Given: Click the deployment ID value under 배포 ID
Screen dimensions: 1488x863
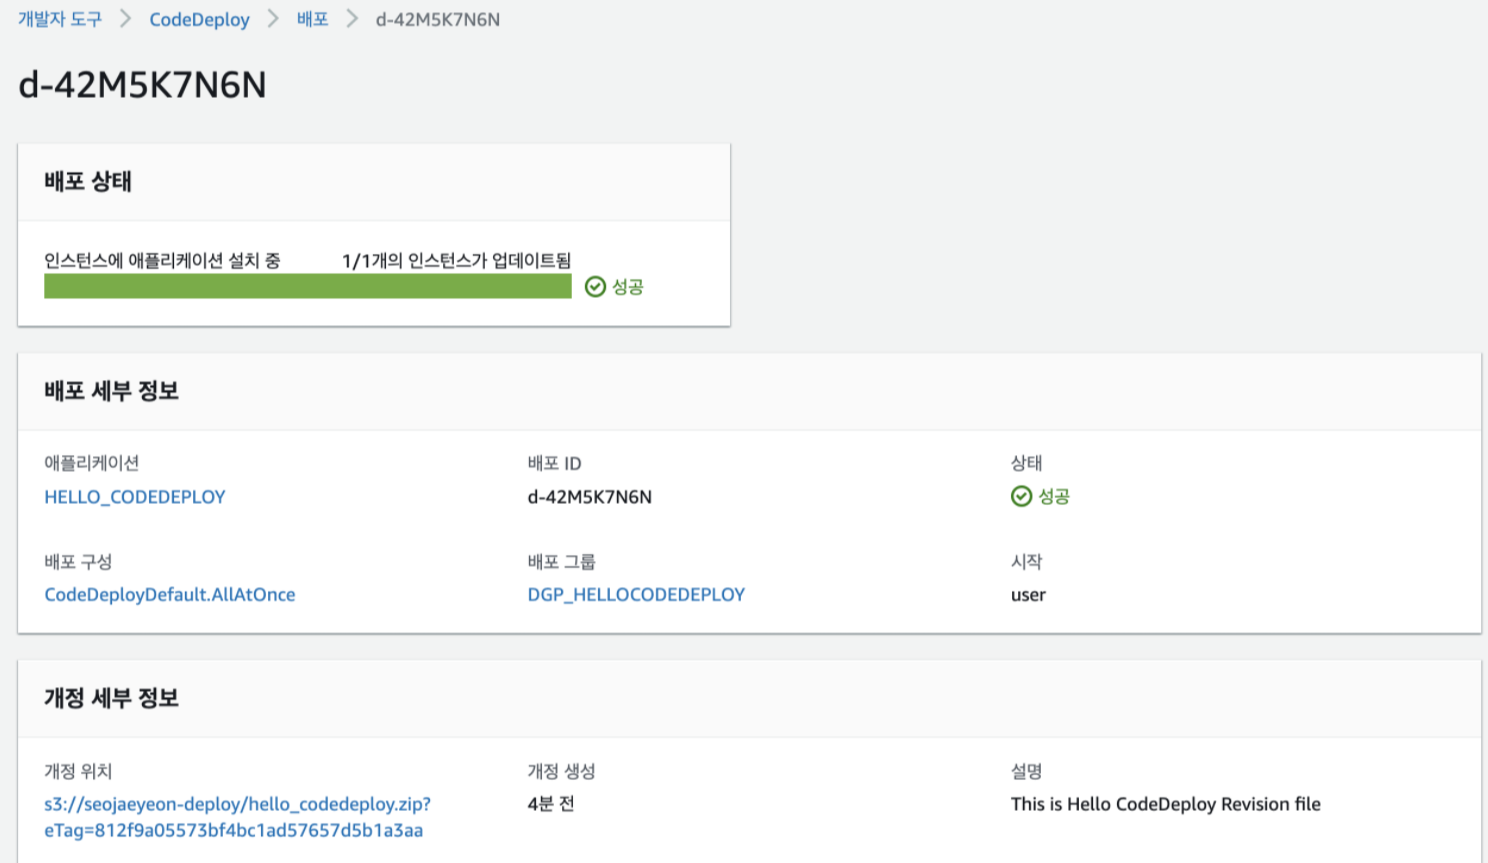Looking at the screenshot, I should click(x=590, y=497).
